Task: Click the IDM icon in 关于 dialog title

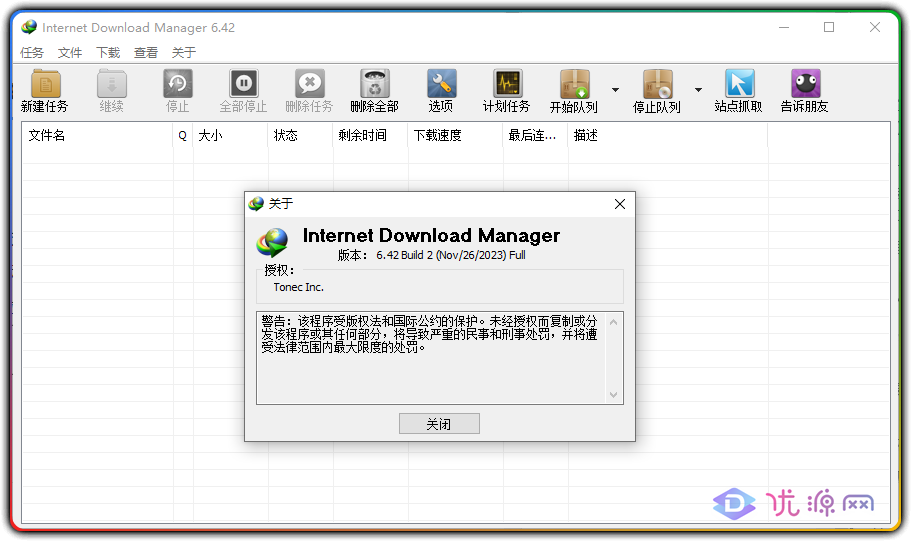Action: 256,203
